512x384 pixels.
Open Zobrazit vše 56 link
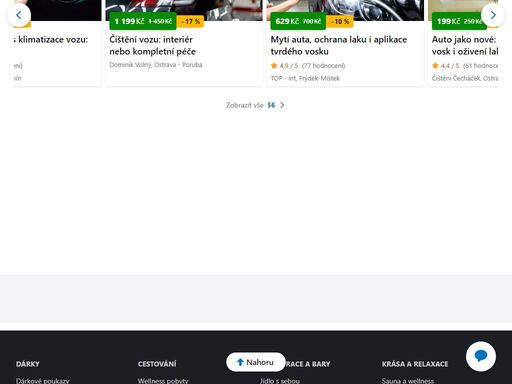[255, 105]
